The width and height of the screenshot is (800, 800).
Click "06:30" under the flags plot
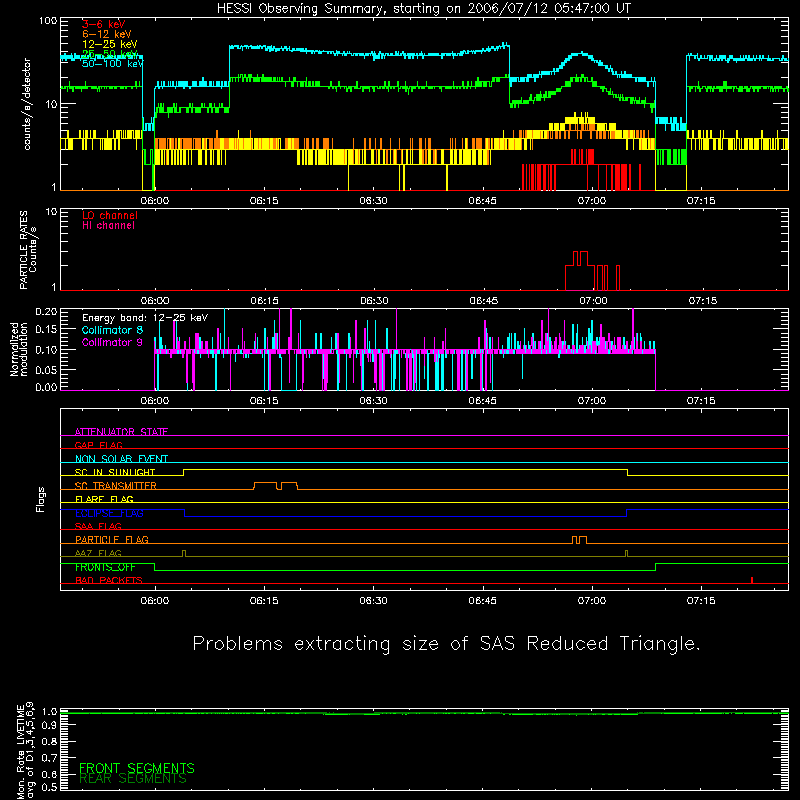[373, 601]
